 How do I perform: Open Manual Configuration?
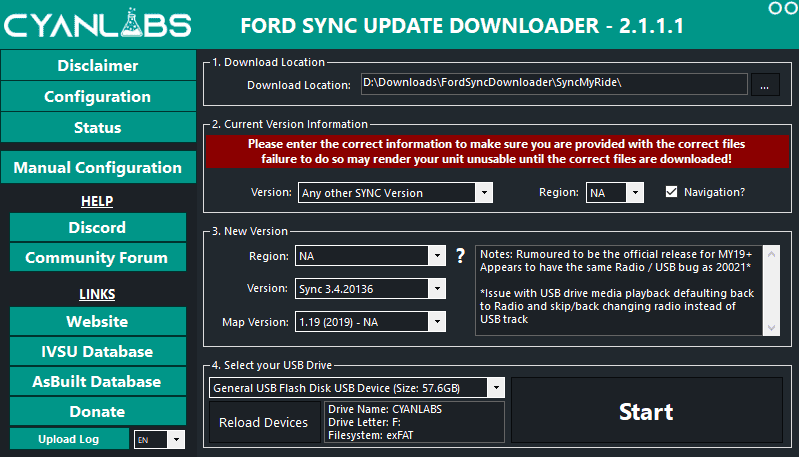[98, 167]
